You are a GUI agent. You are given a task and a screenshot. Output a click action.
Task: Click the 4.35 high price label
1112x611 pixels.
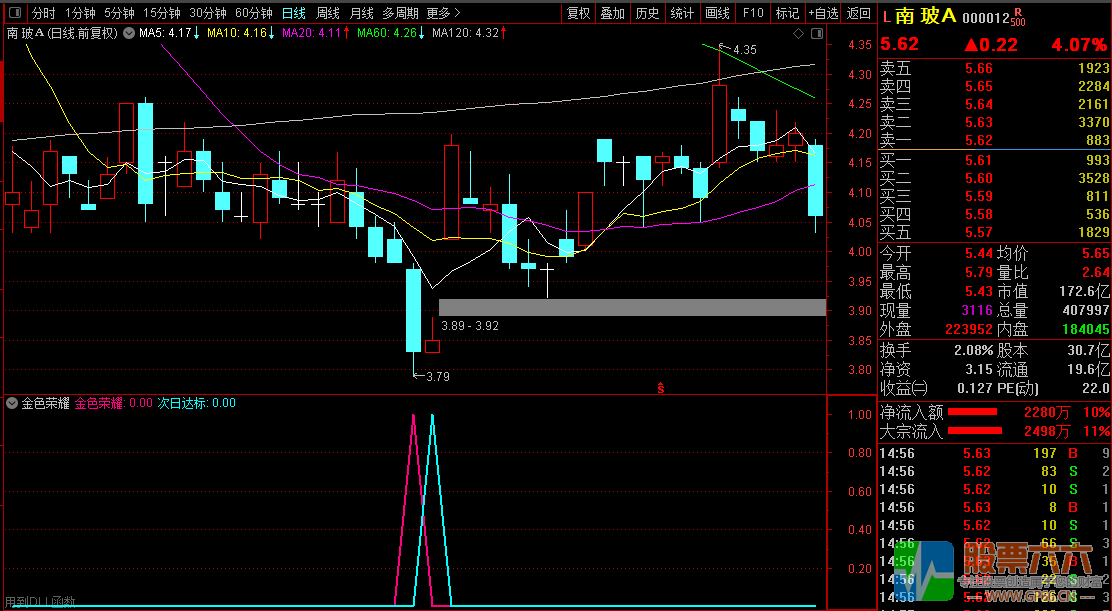pos(744,49)
